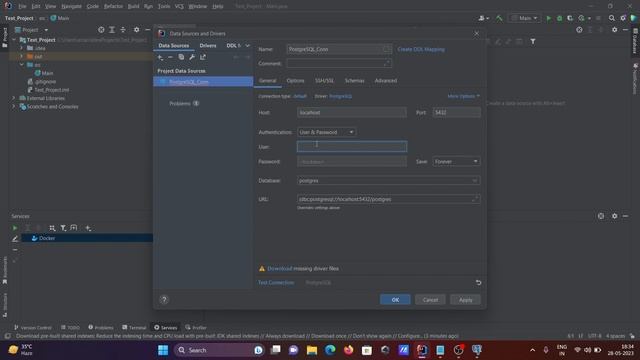640x360 pixels.
Task: Click the help question mark button
Action: coord(164,300)
